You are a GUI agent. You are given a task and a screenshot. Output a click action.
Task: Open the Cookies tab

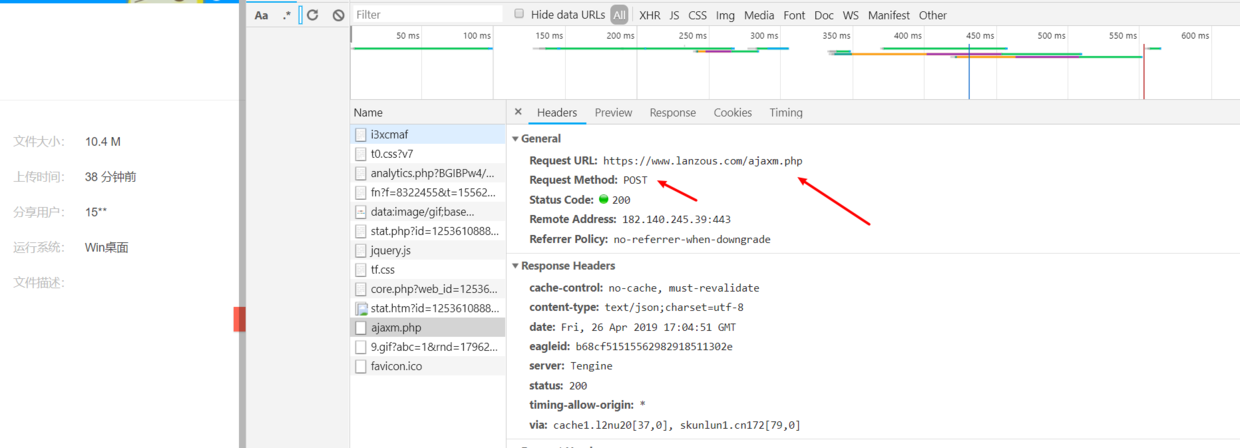[733, 112]
